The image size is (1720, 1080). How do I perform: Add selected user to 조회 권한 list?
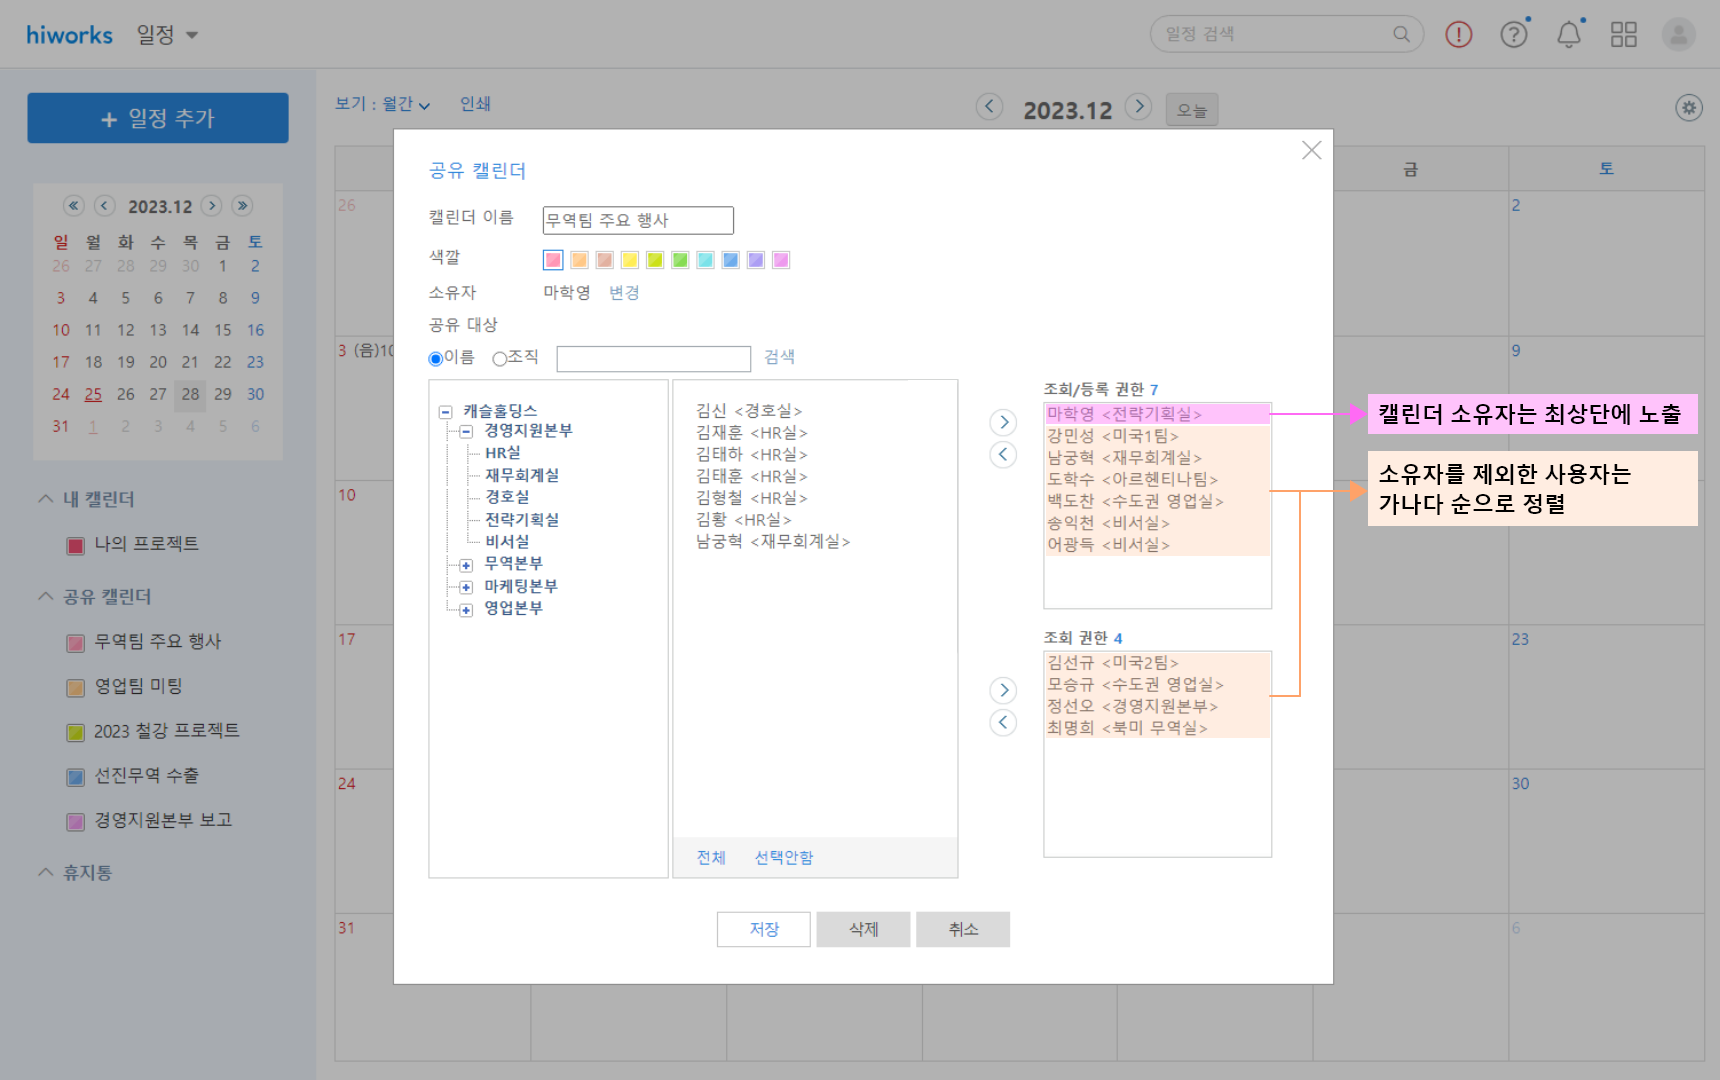(1003, 690)
